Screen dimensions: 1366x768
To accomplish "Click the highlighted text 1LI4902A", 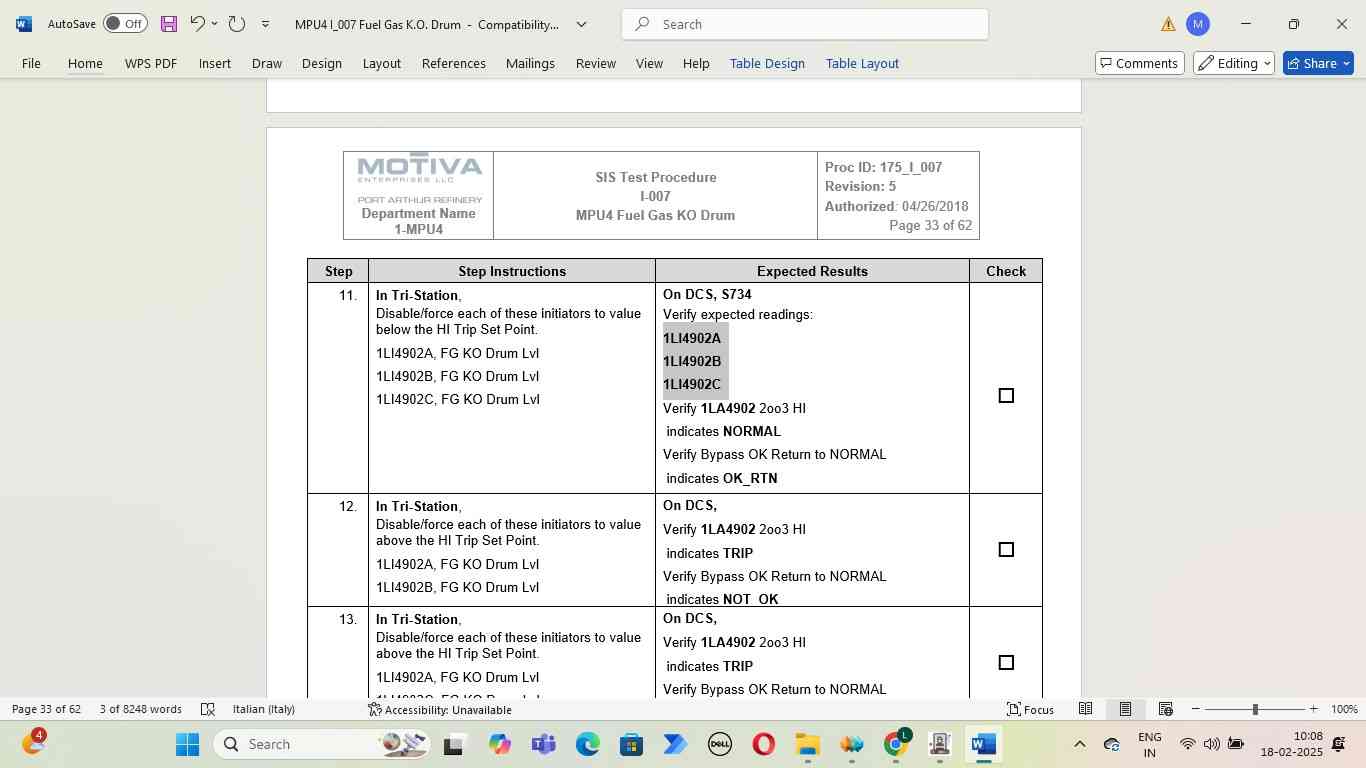I will point(692,338).
